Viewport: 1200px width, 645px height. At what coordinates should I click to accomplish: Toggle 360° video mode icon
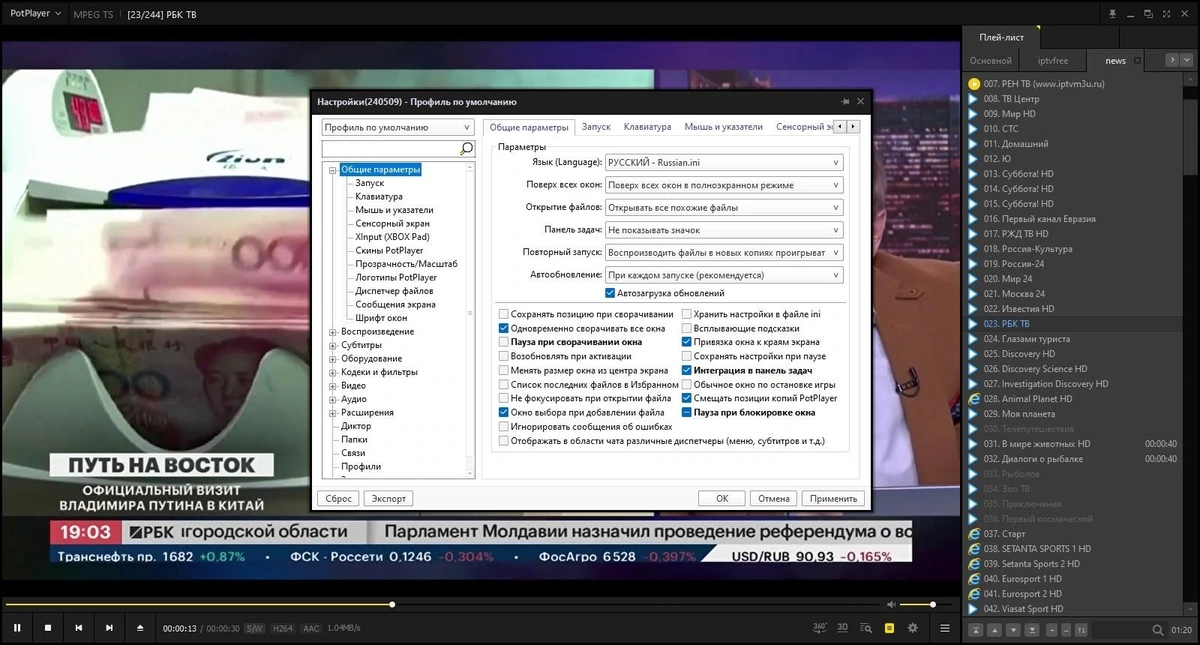(x=820, y=627)
